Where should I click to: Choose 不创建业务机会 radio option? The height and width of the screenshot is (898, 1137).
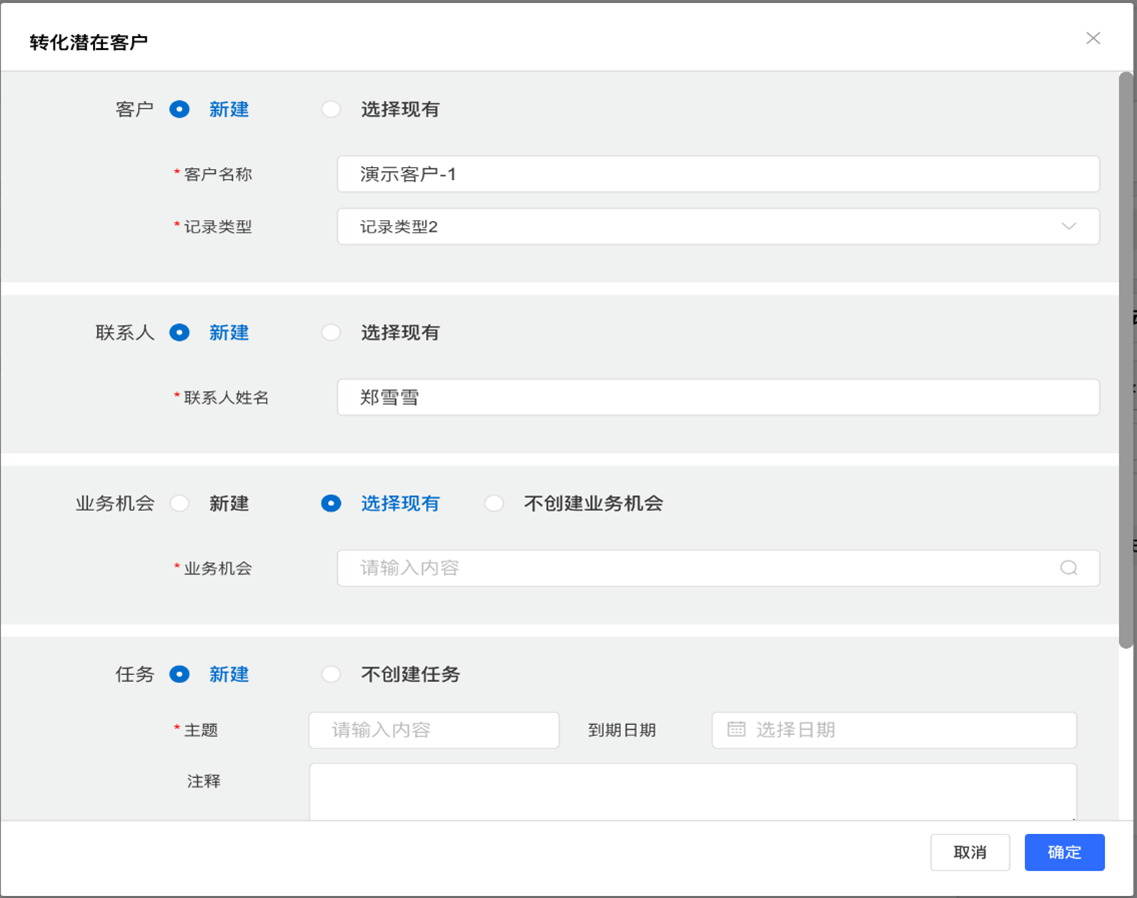pos(494,504)
